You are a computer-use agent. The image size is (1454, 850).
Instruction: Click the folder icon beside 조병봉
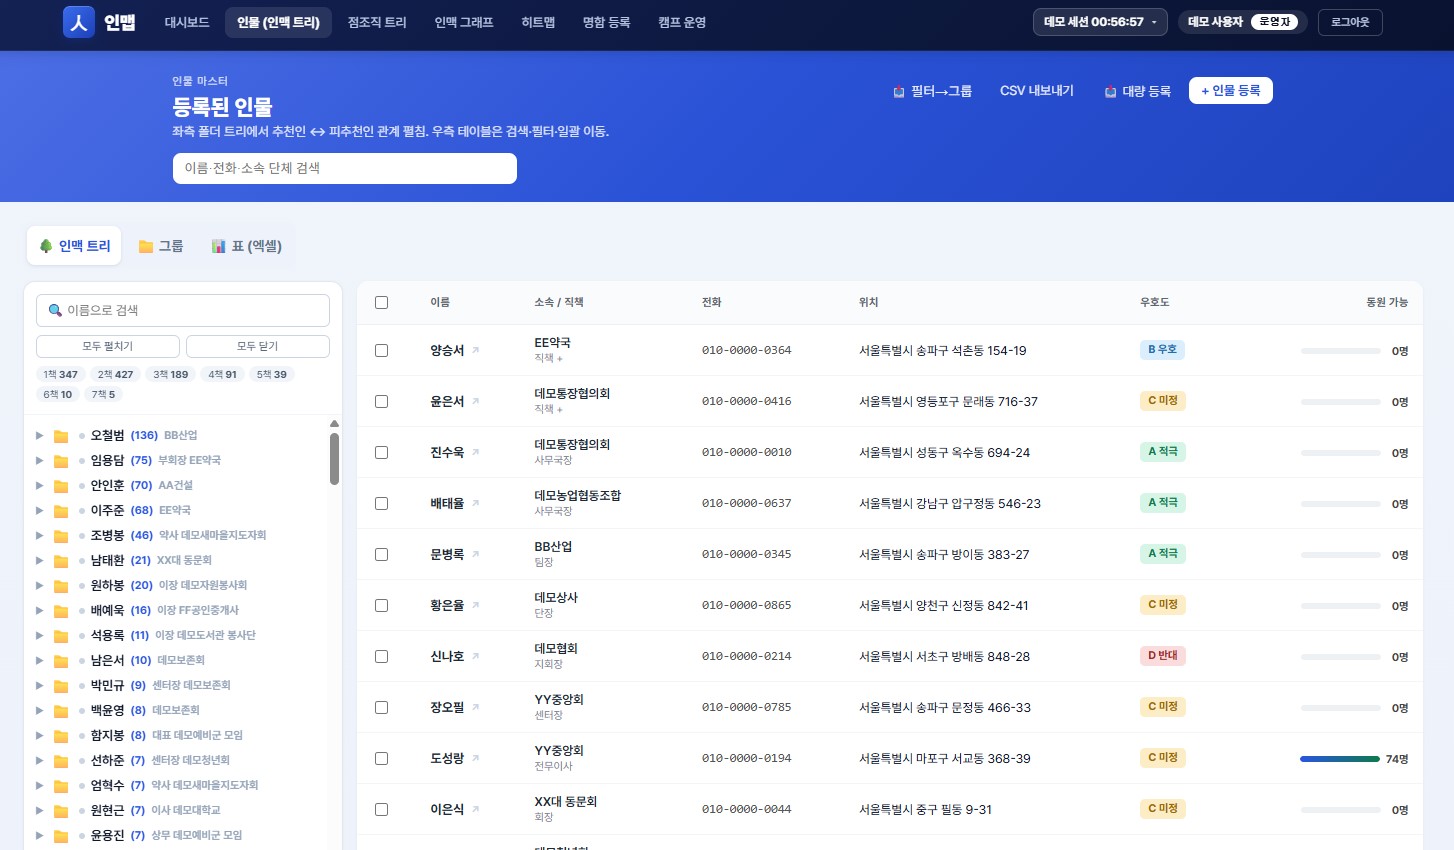pos(61,536)
